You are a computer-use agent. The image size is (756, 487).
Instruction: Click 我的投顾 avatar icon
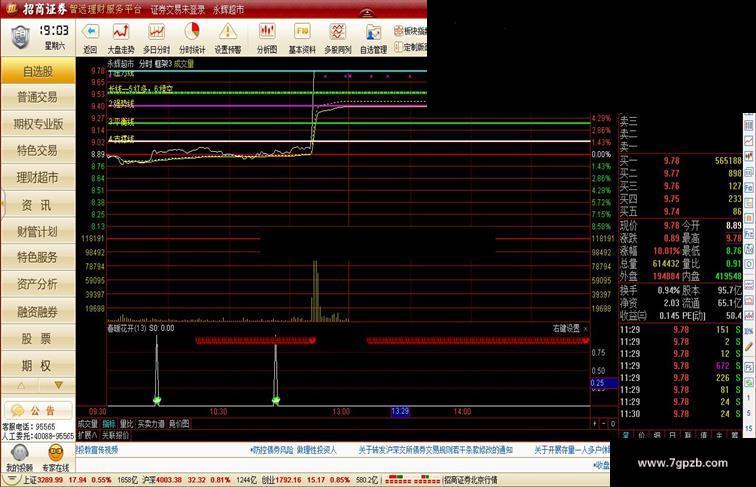pos(19,453)
